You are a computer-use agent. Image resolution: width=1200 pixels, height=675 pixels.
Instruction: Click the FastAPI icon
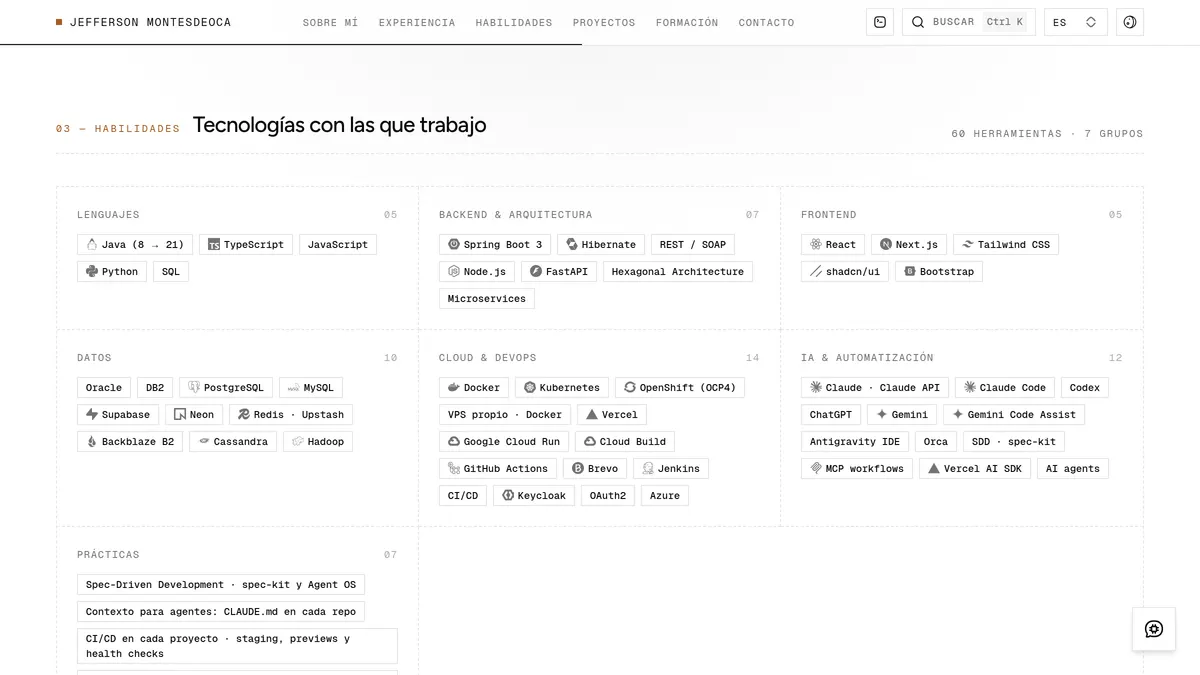pos(536,271)
